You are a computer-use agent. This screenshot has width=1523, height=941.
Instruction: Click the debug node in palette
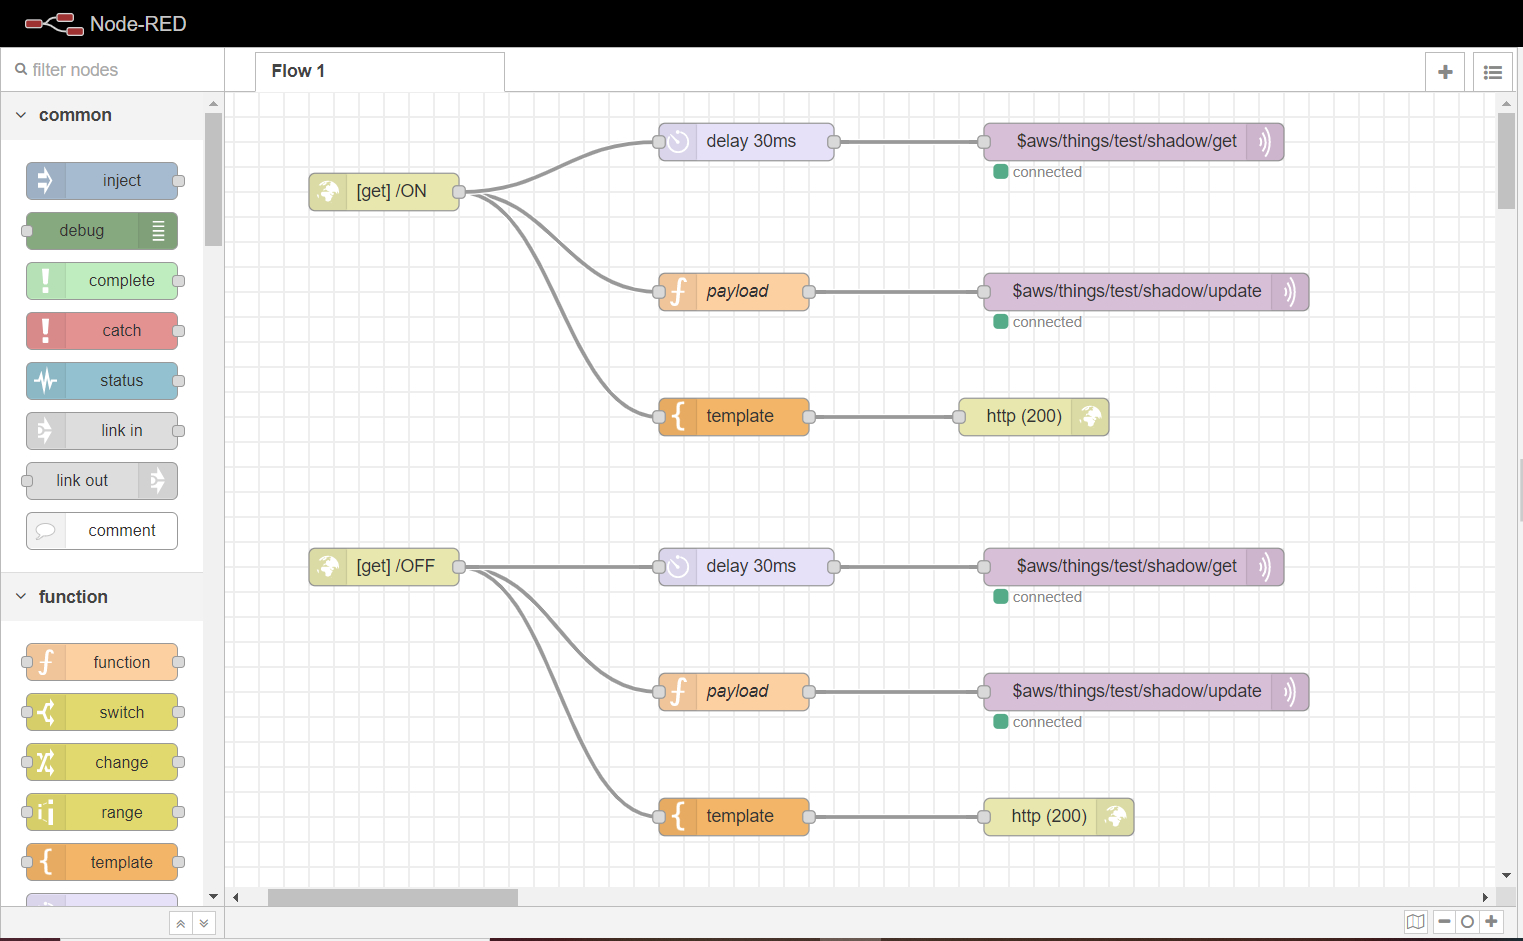tap(101, 231)
